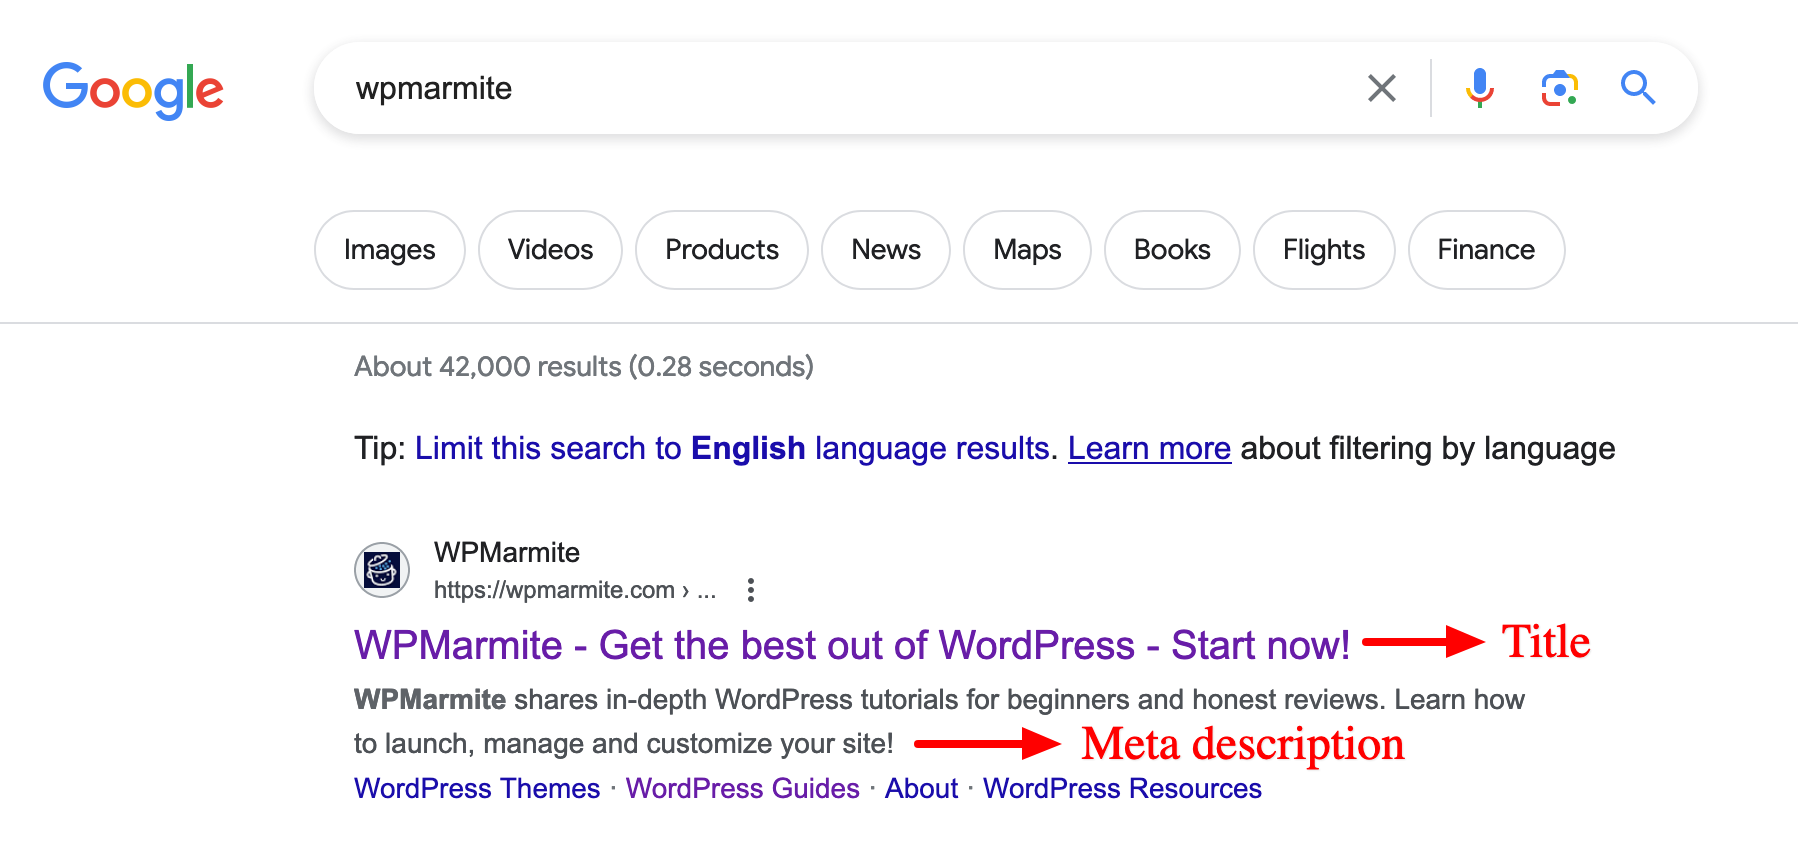Expand the breadcrumb ellipsis in the result URL

click(707, 590)
